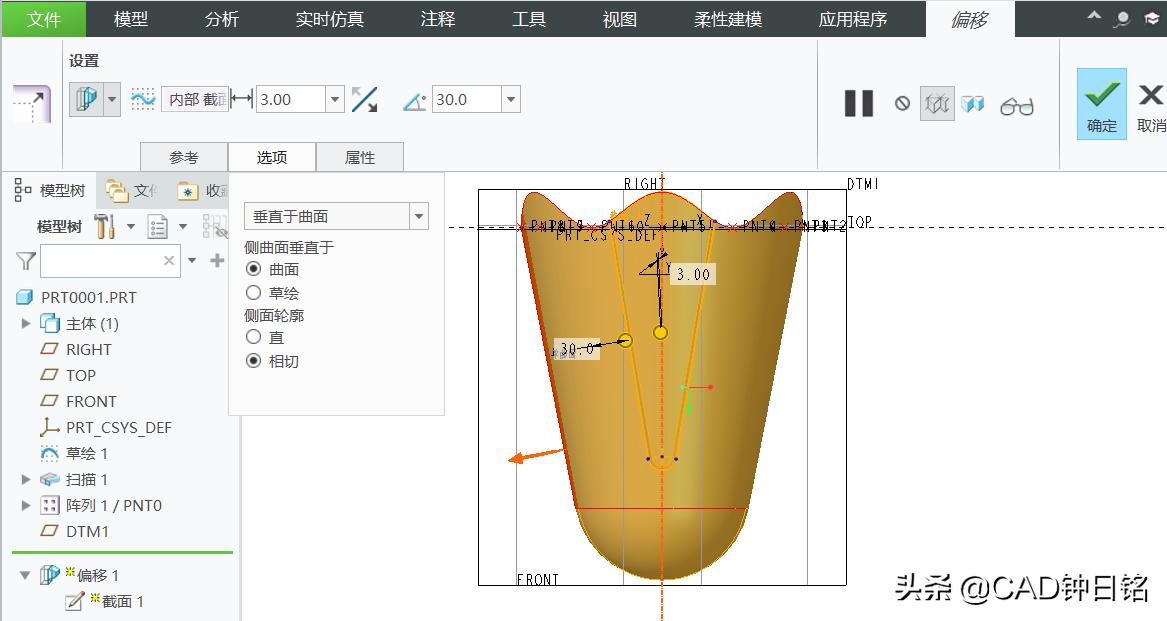1167x621 pixels.
Task: Open the 工具 ribbon tab
Action: tap(529, 19)
